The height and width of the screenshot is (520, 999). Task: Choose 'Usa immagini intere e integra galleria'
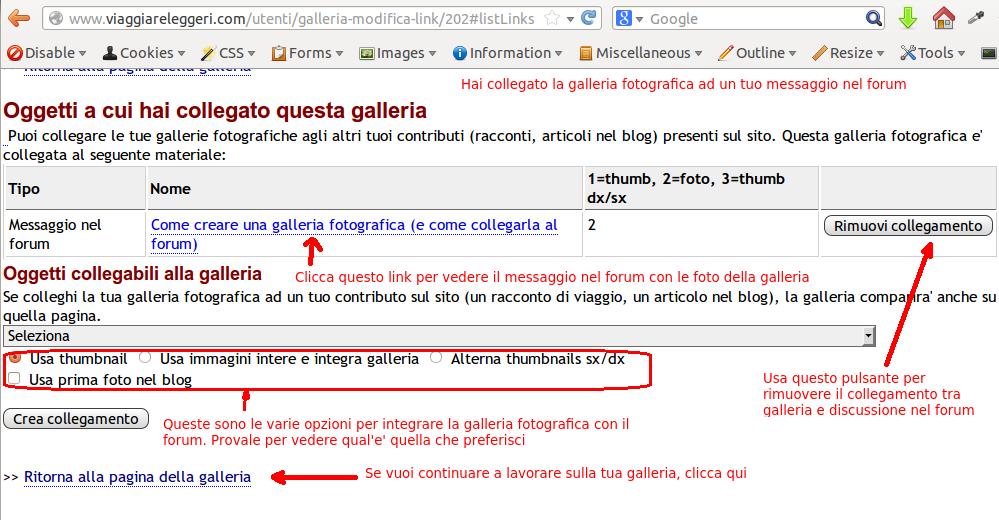pos(146,358)
